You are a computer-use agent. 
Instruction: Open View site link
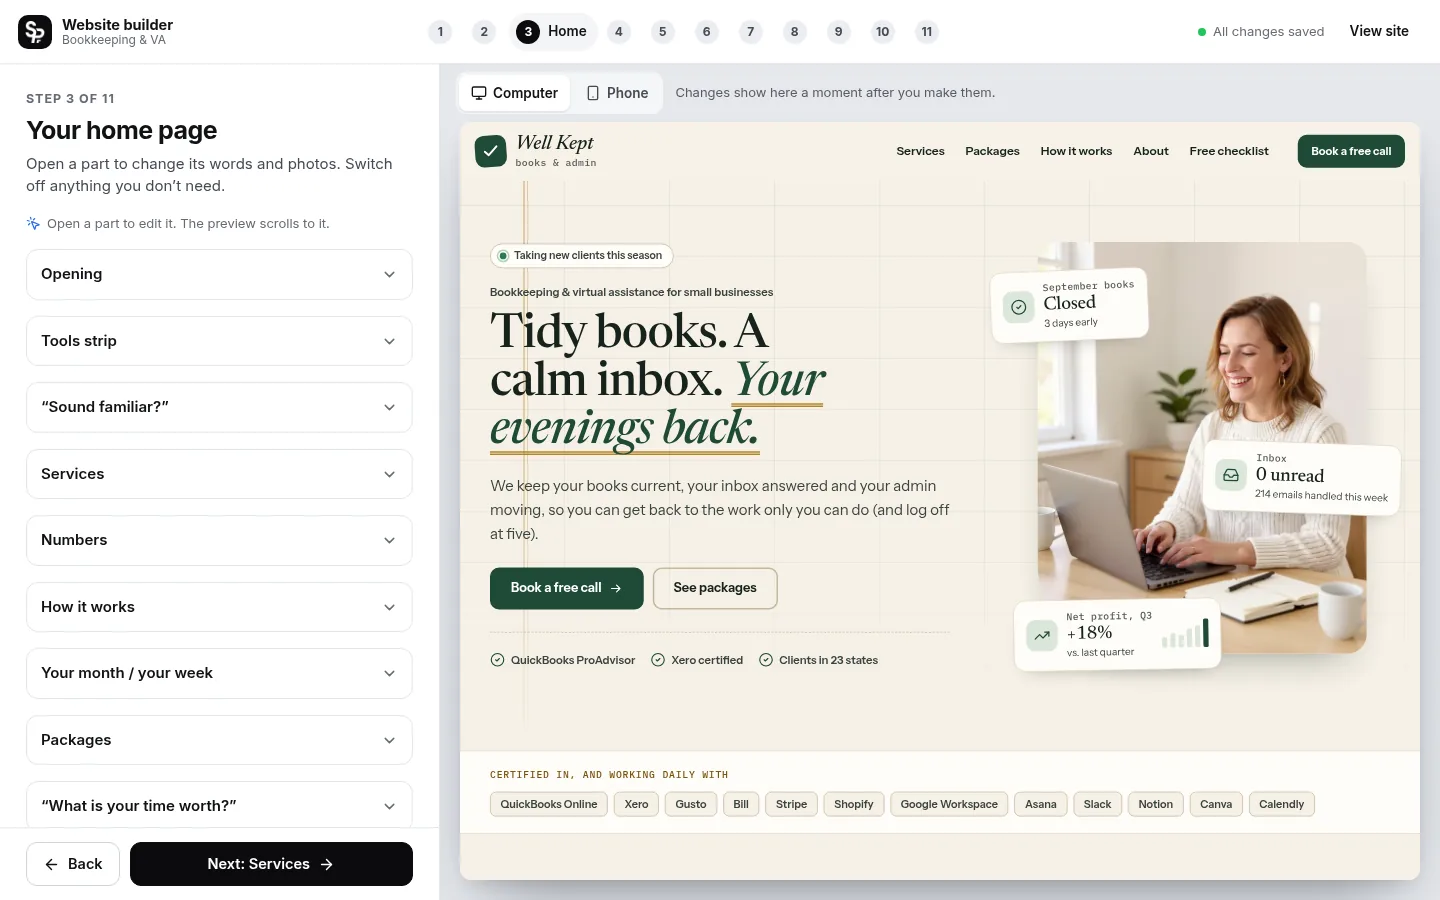[x=1379, y=31]
